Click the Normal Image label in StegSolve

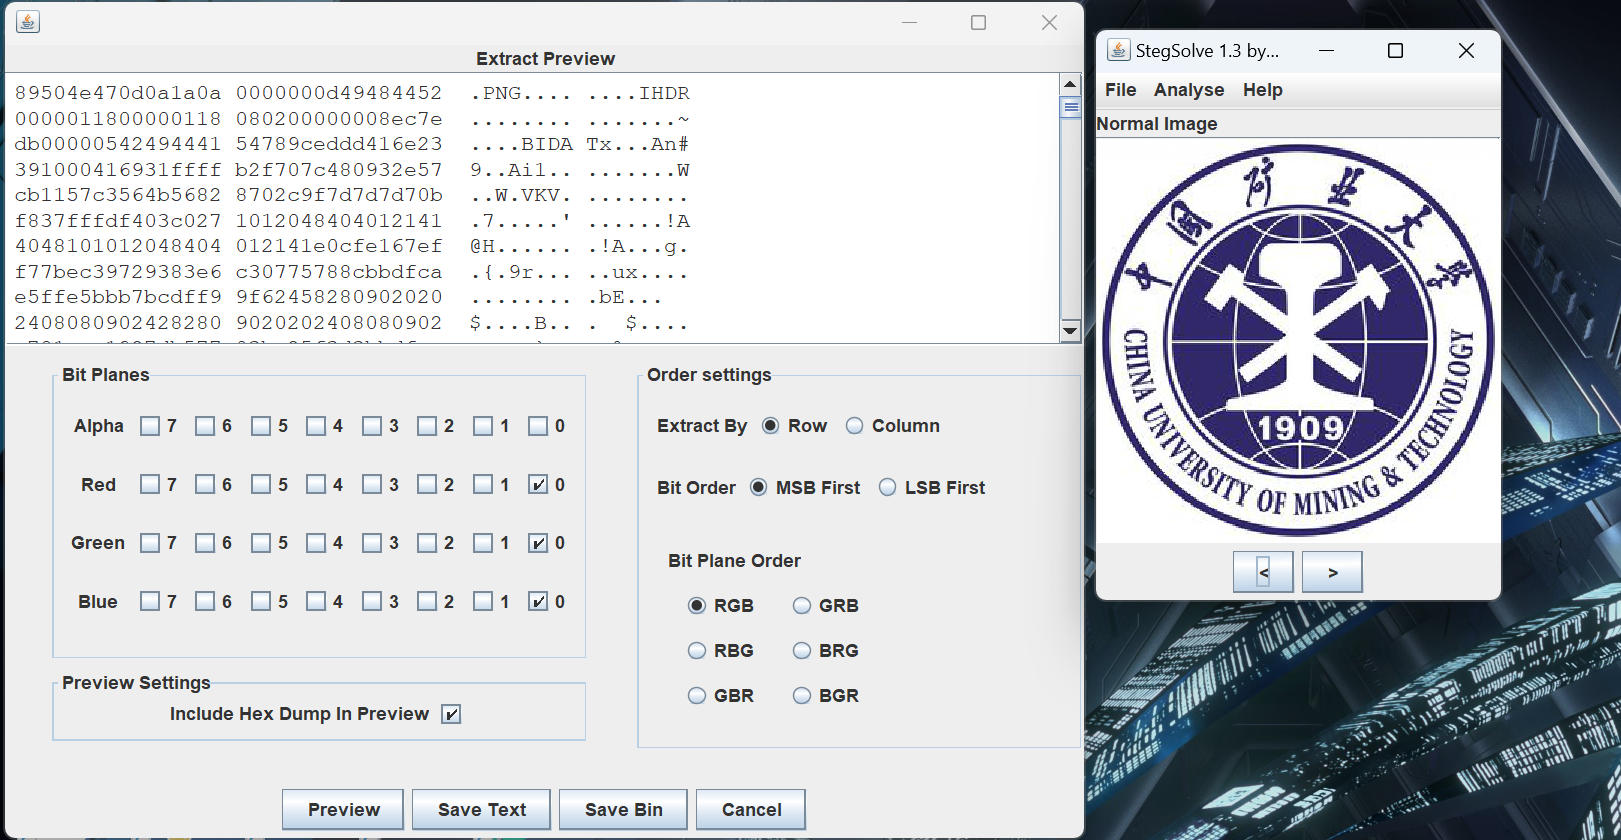(x=1157, y=124)
